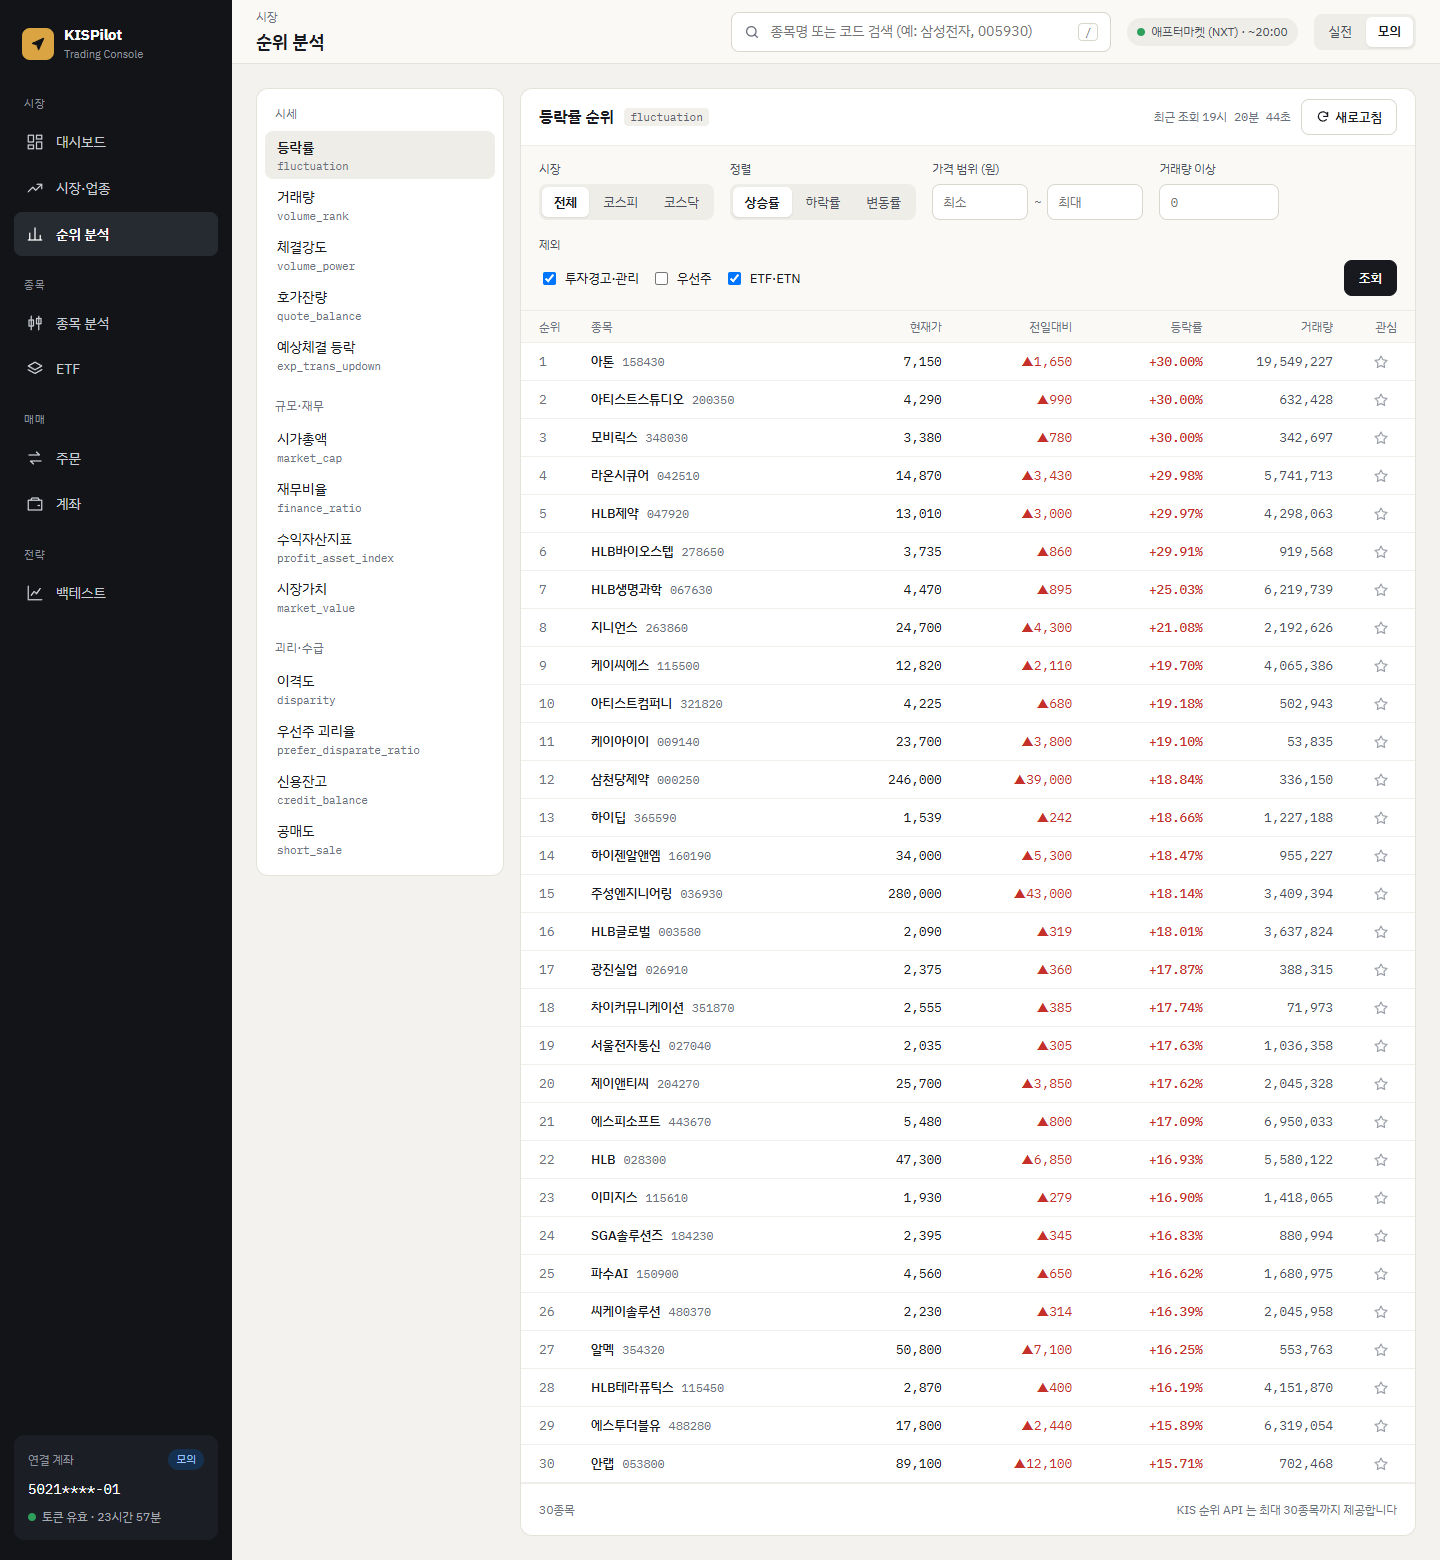1440x1560 pixels.
Task: Uncheck the 투자경고·관리 exclusion checkbox
Action: coord(549,279)
